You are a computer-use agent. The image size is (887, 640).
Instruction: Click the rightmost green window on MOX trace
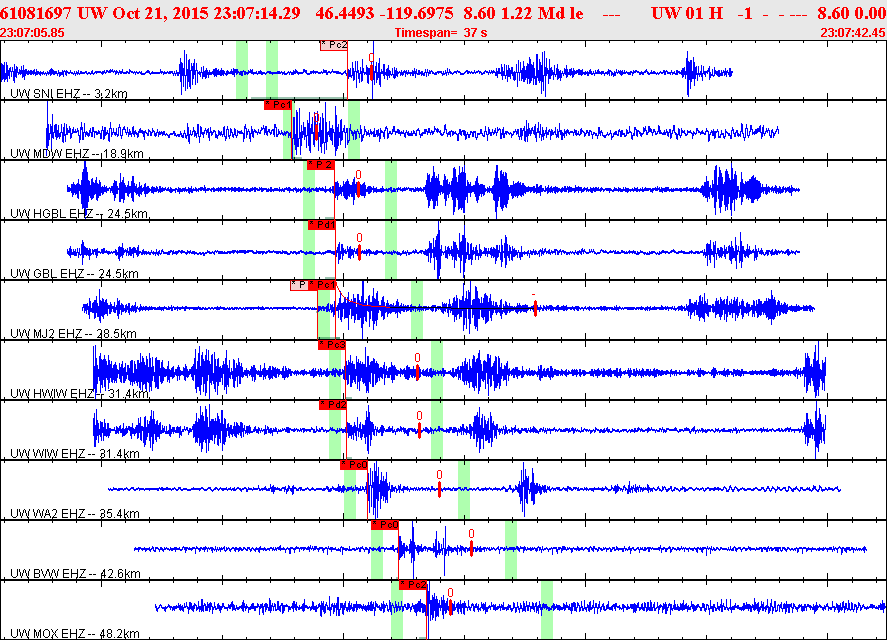coord(547,609)
